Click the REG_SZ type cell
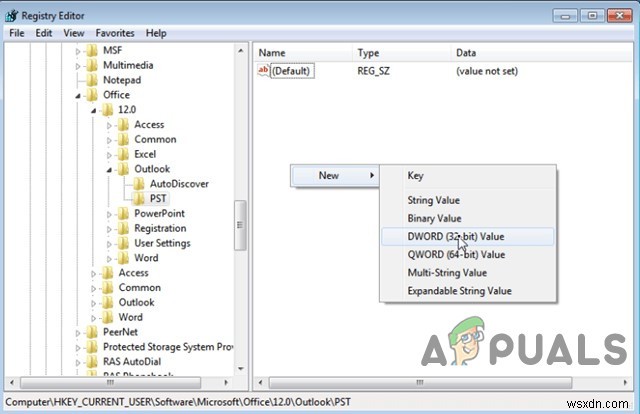This screenshot has height=414, width=640. 373,71
